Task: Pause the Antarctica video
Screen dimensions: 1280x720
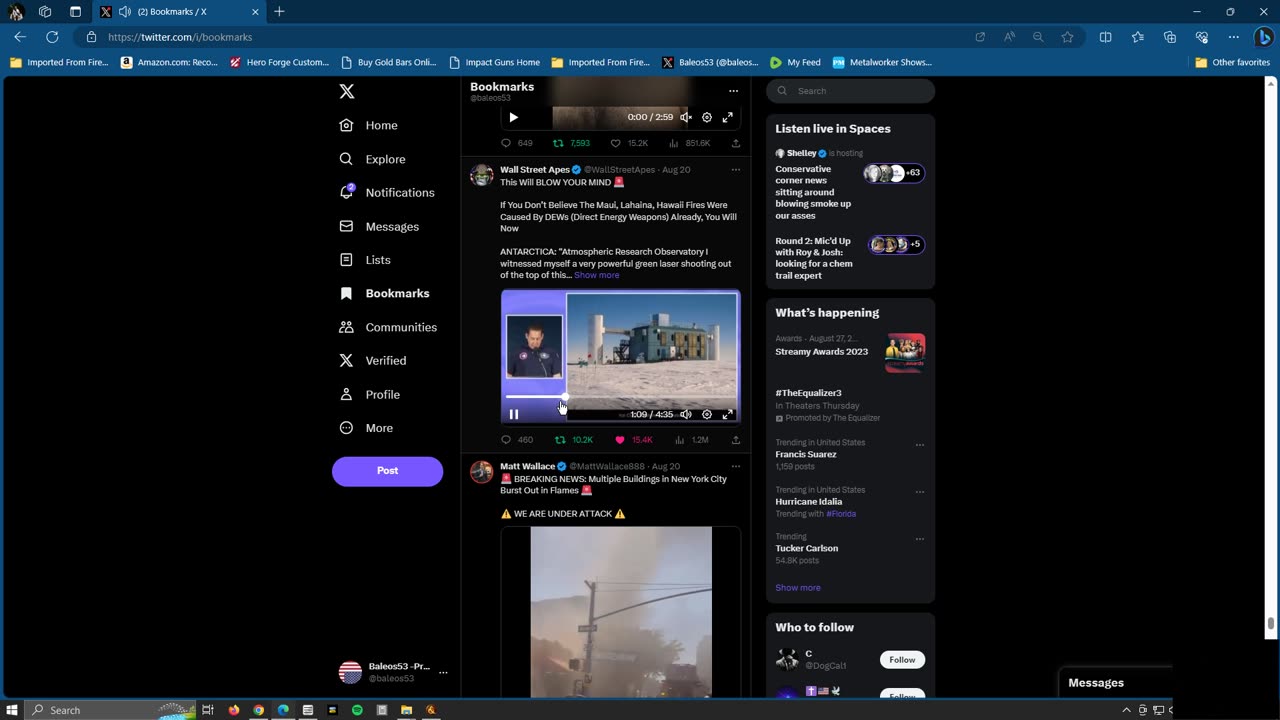Action: [x=513, y=414]
